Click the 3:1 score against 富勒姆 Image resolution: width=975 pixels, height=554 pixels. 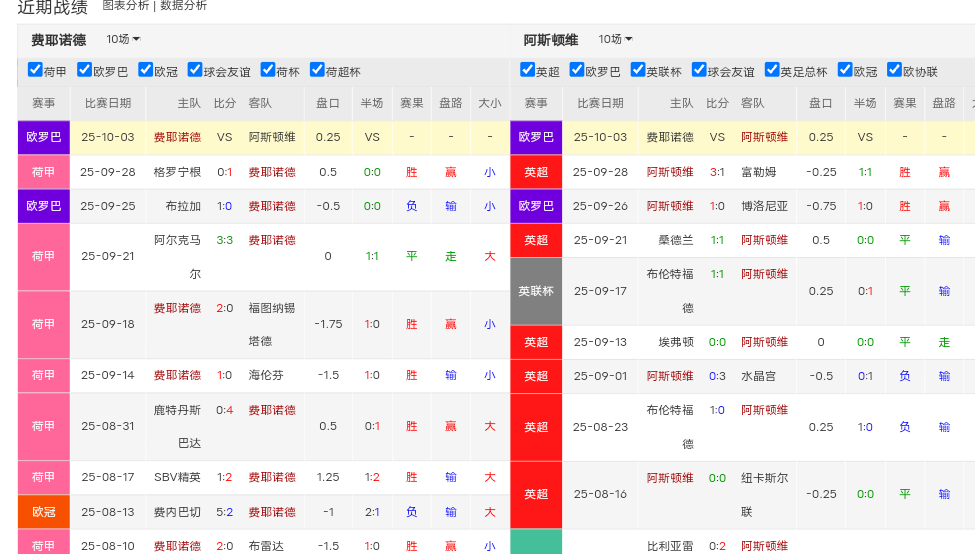tap(717, 172)
